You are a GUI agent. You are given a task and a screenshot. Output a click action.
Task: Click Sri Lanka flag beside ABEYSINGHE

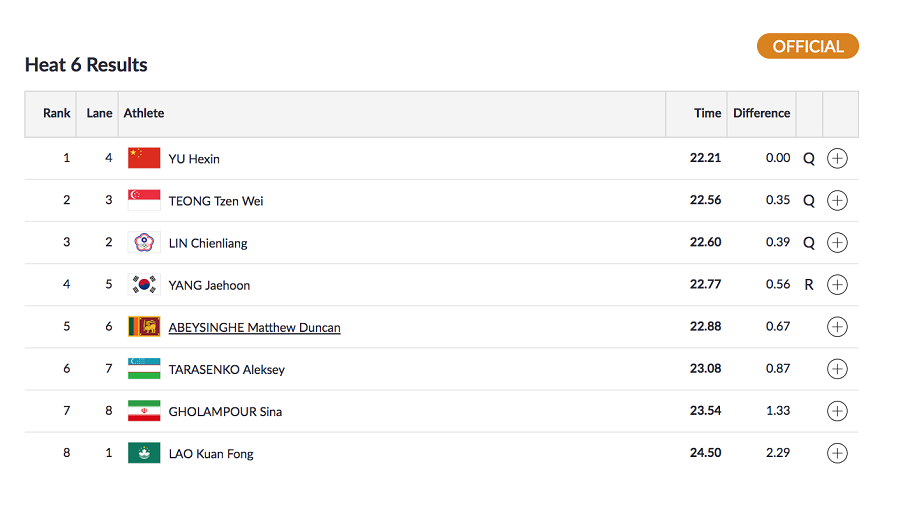coord(144,327)
